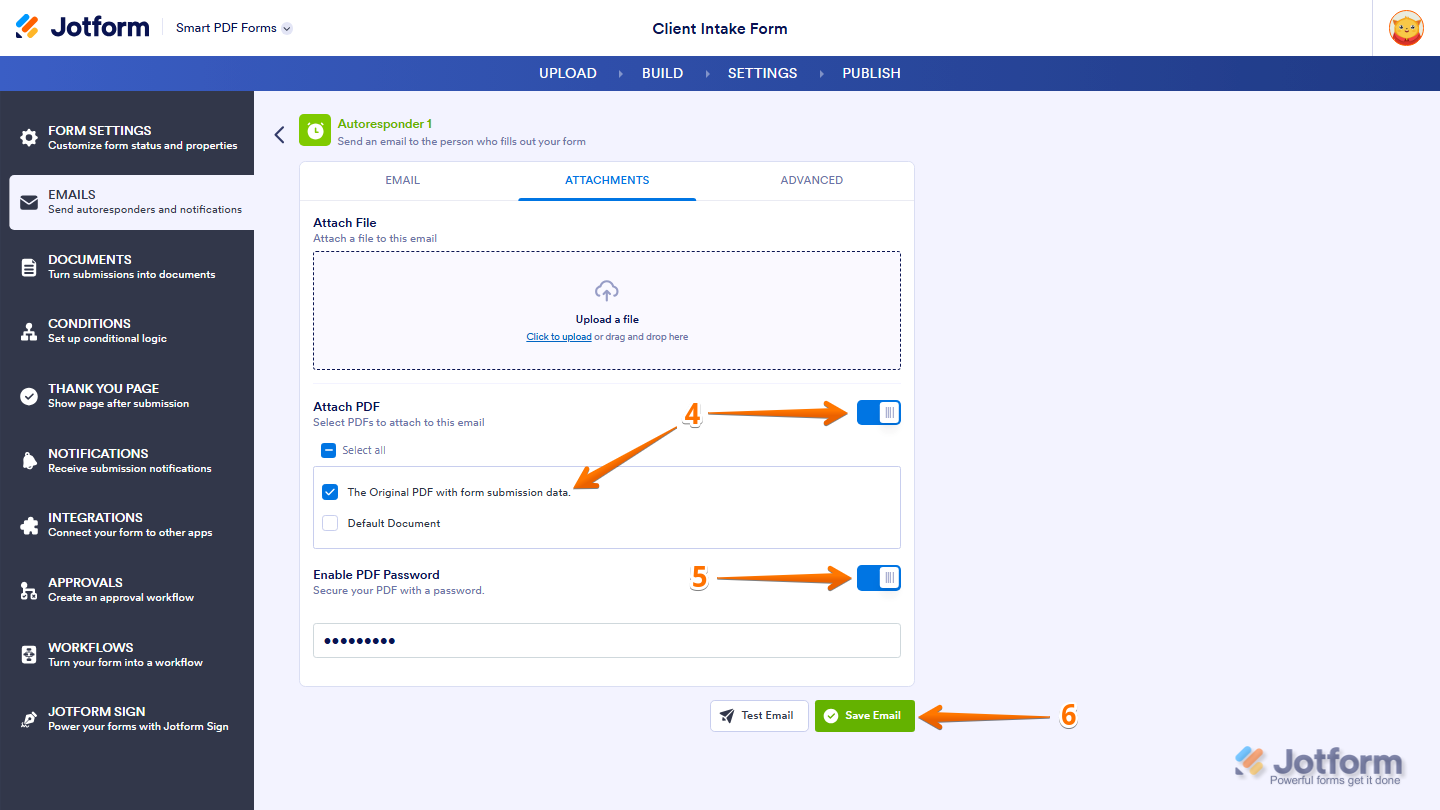Click the cloud upload icon
Image resolution: width=1440 pixels, height=810 pixels.
(x=607, y=291)
